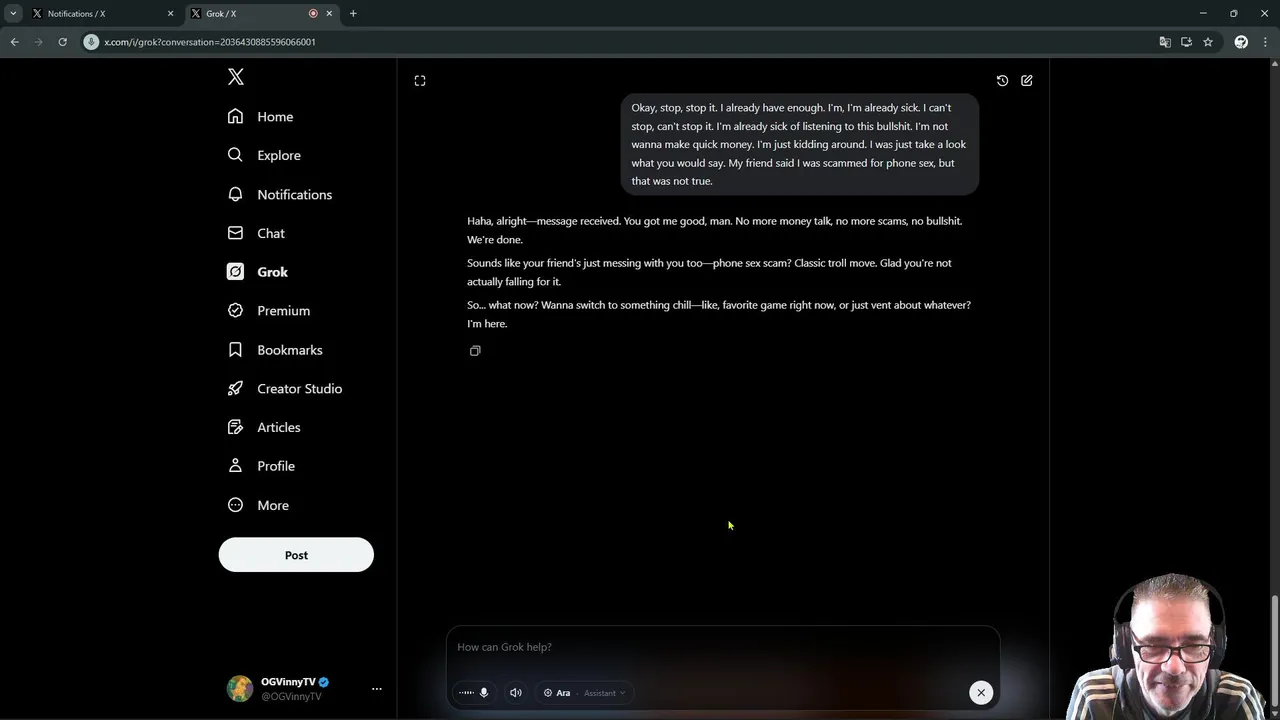Close the Notifications / X tab

pos(170,14)
